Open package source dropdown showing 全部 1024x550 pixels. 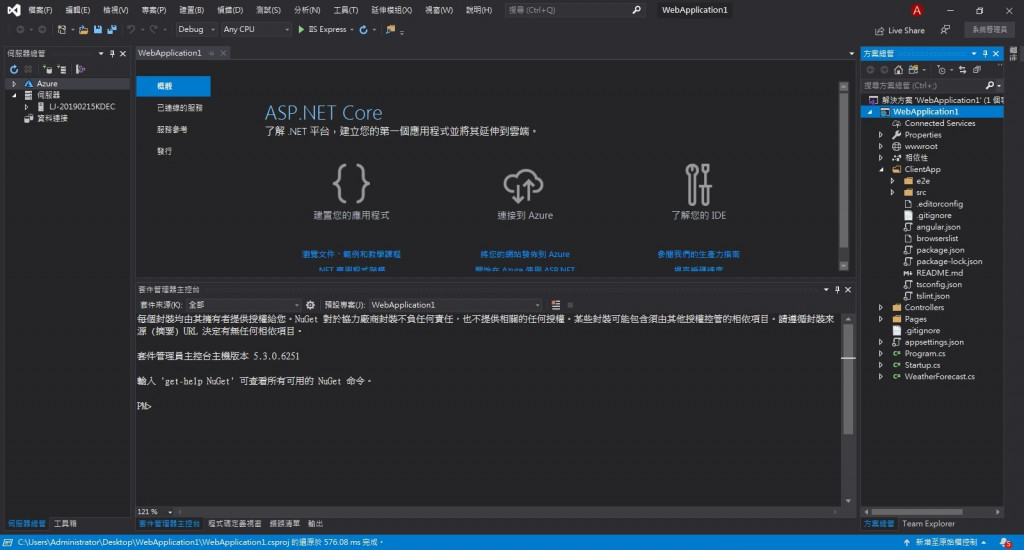243,305
